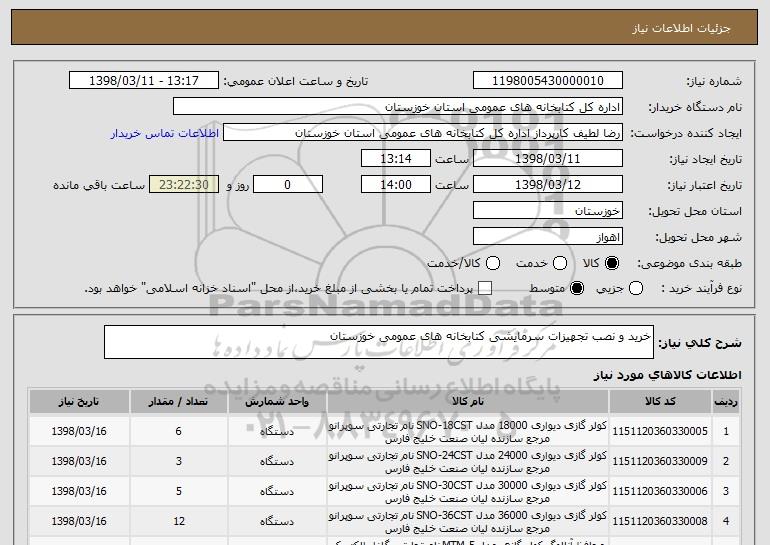Viewport: 770px width, 545px height.
Task: Click the ردیف column header
Action: click(726, 402)
